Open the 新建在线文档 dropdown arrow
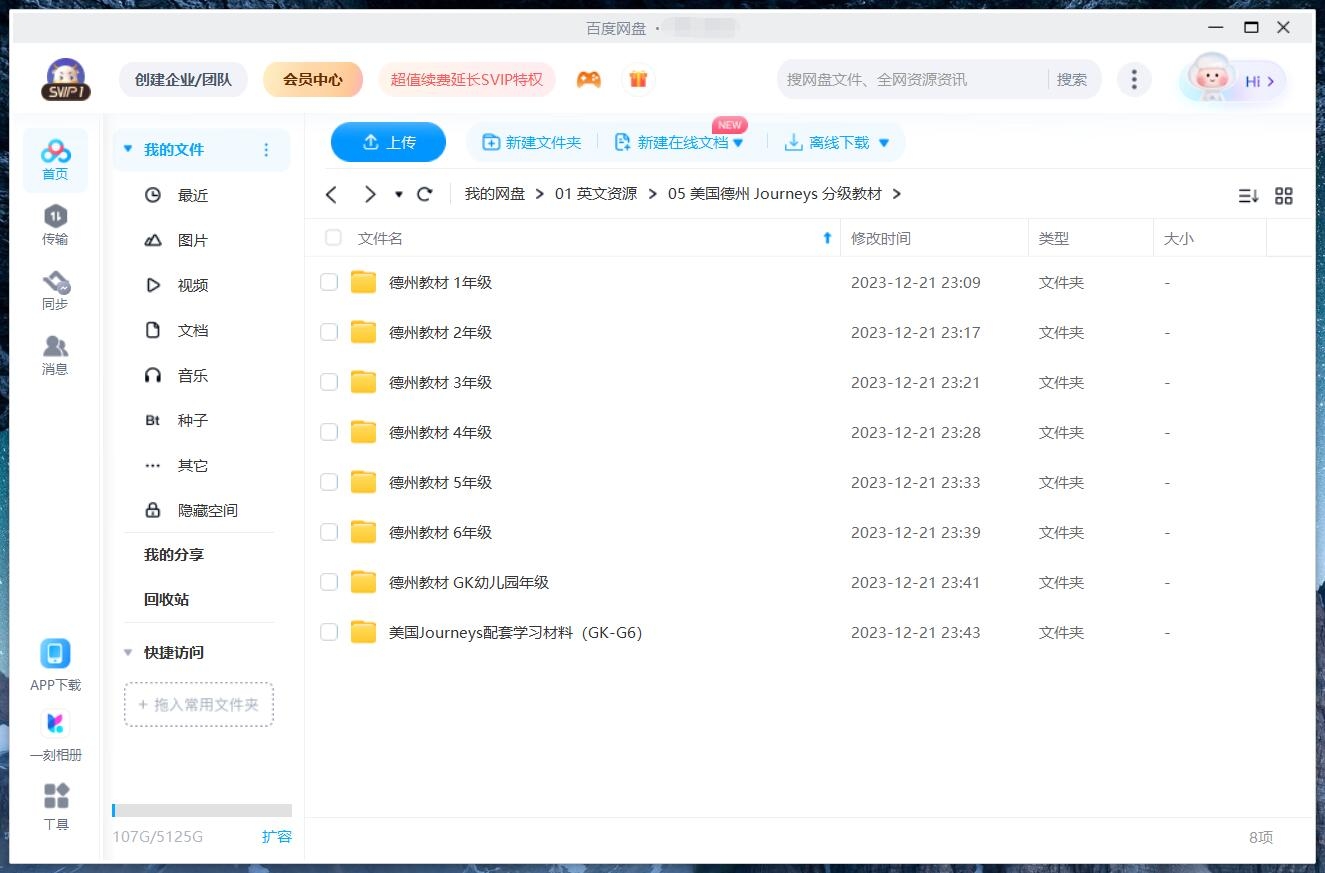 [x=737, y=142]
